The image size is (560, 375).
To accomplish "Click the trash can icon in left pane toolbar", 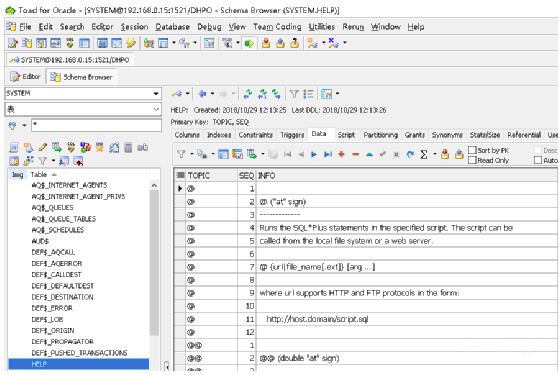I will click(x=128, y=147).
